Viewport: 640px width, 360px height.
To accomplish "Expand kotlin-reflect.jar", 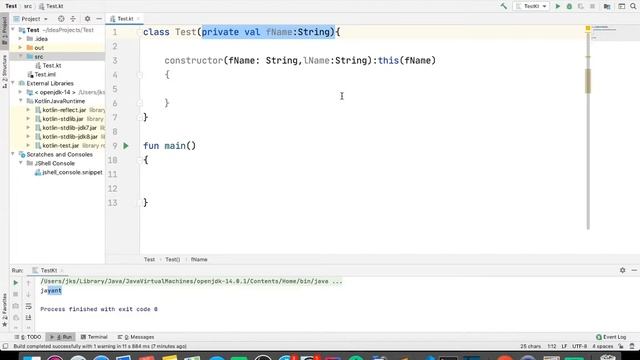I will click(x=28, y=110).
